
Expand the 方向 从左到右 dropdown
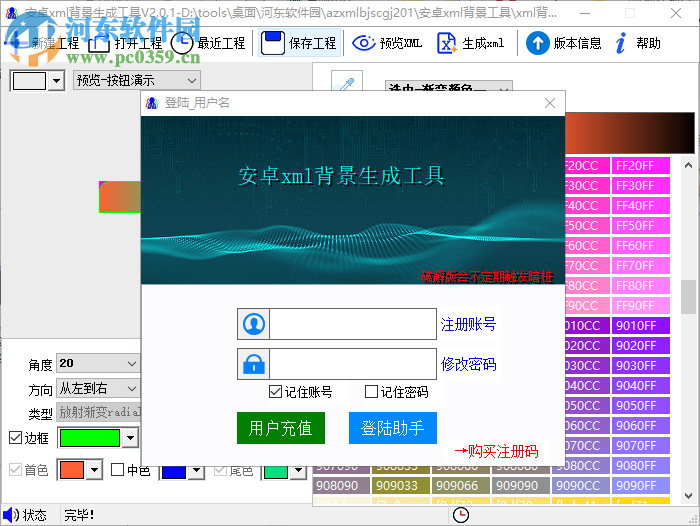click(x=132, y=388)
